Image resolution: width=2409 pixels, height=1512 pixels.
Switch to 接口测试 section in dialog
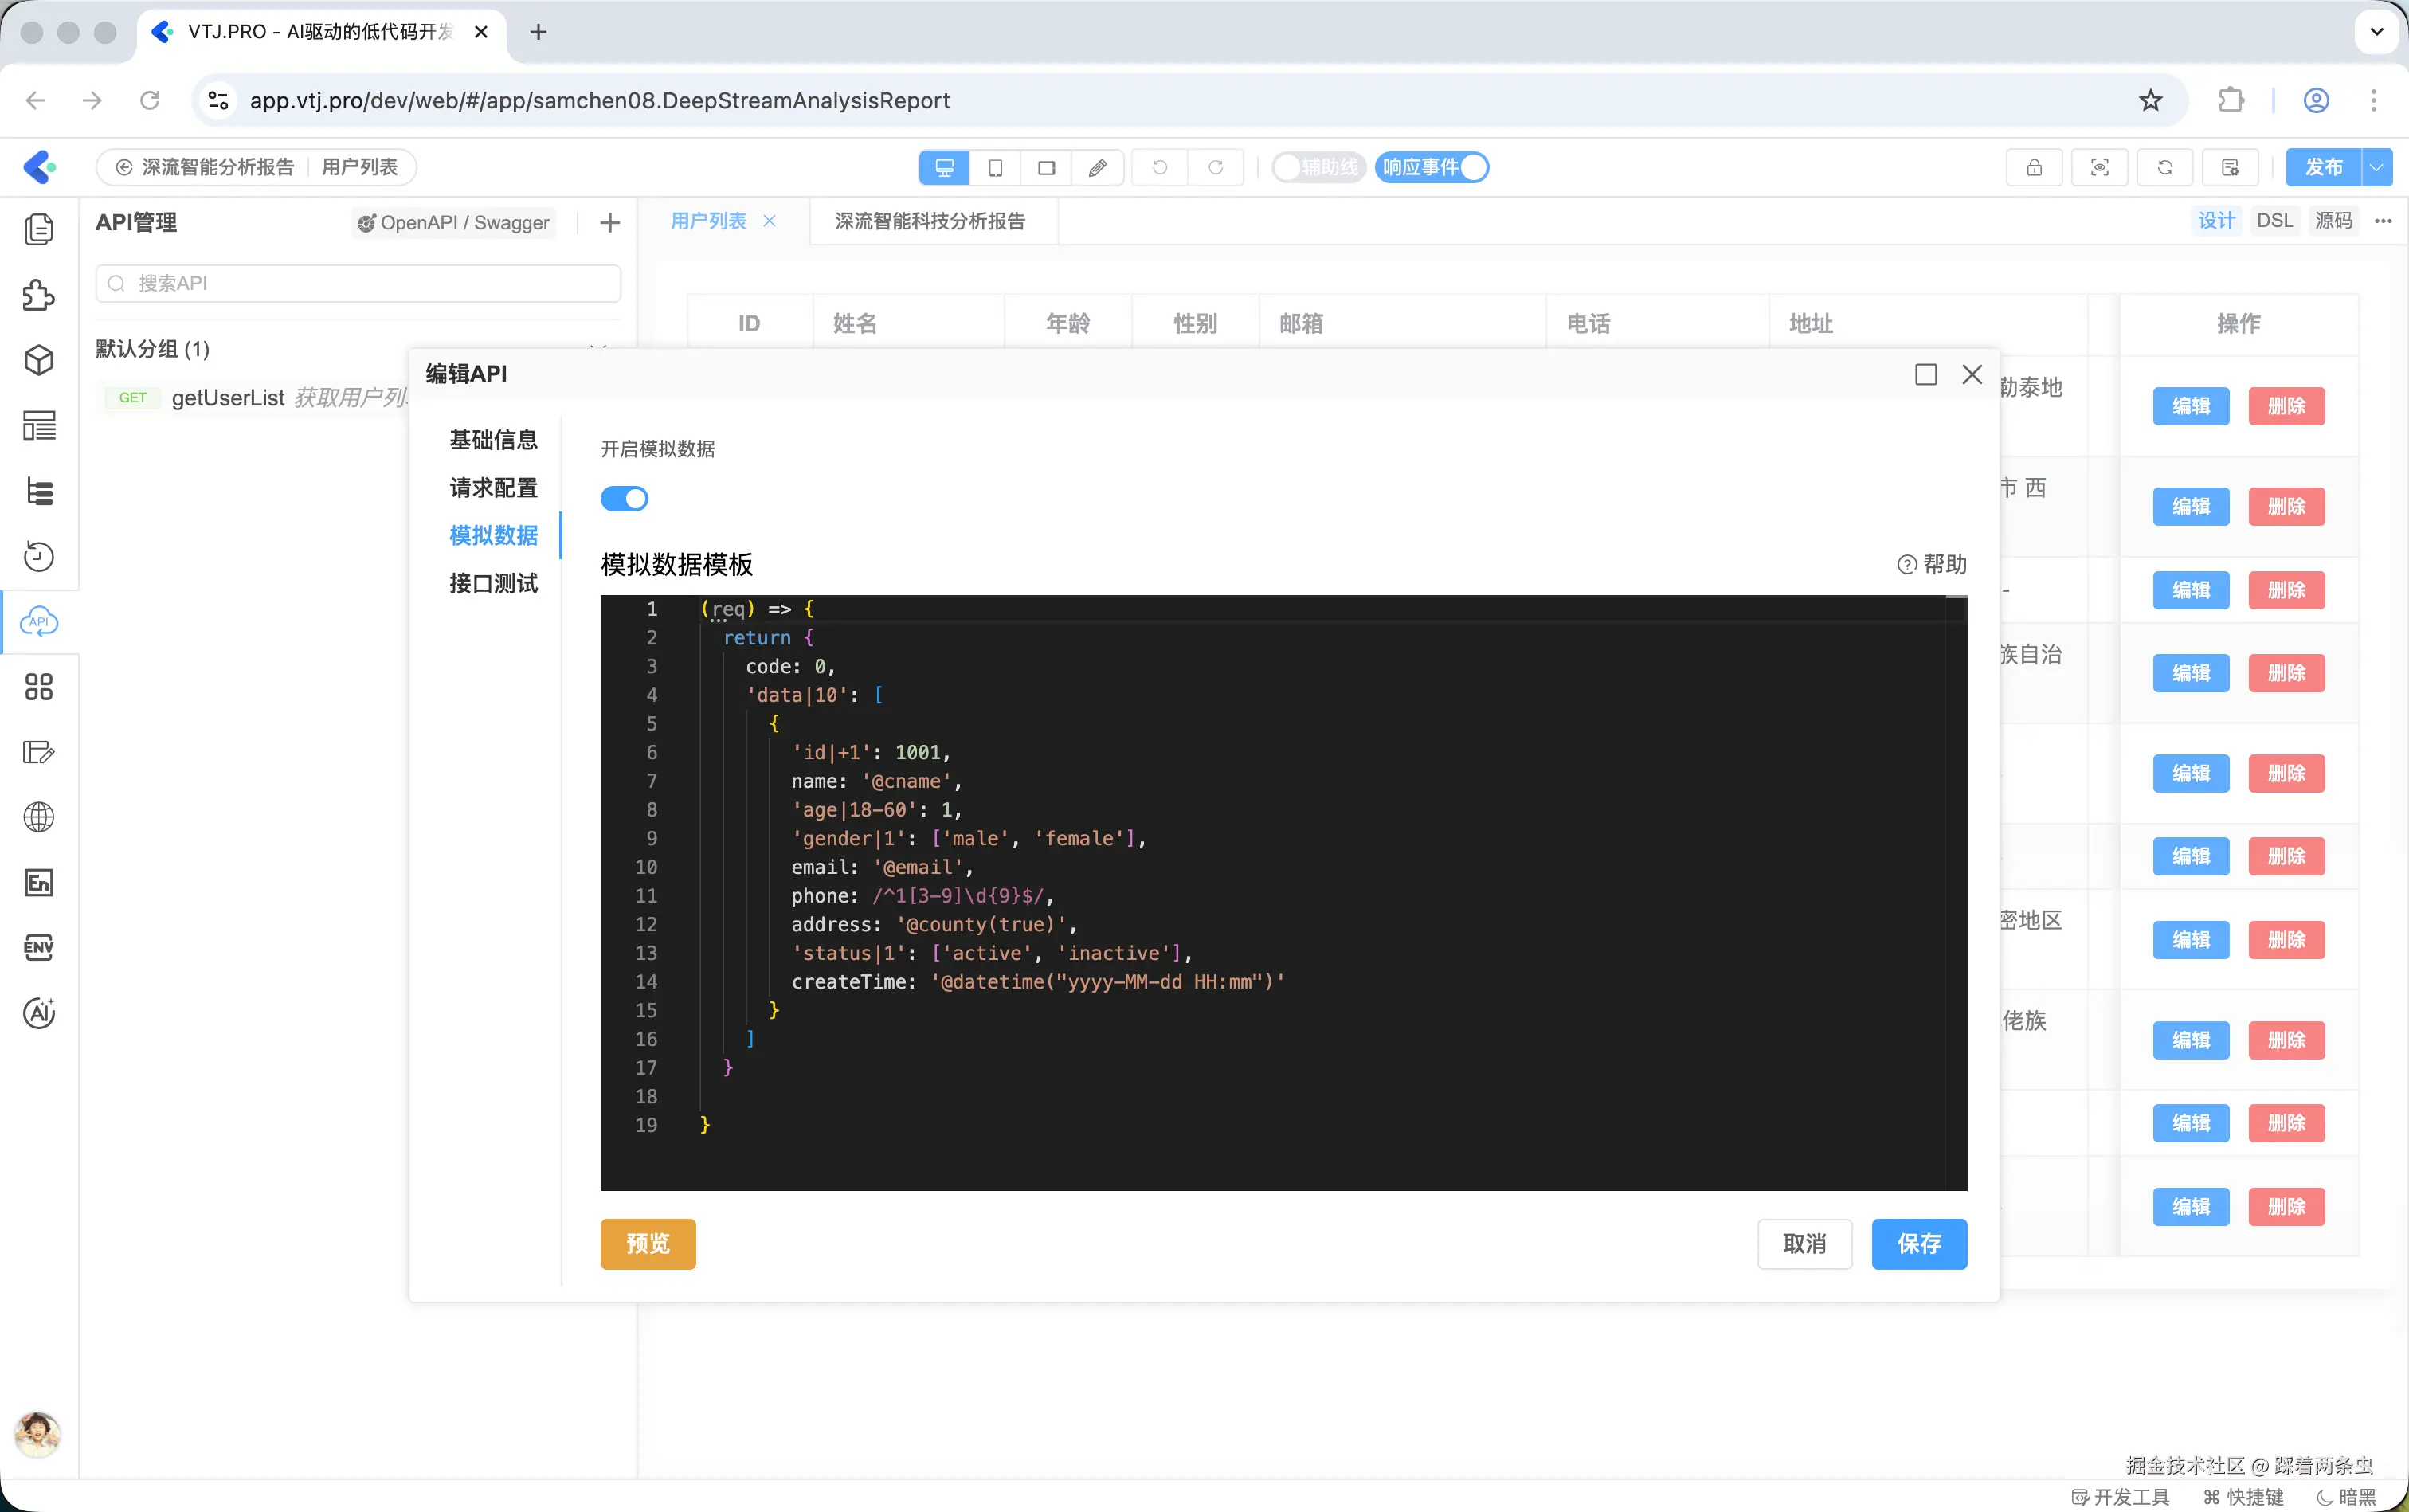coord(493,583)
